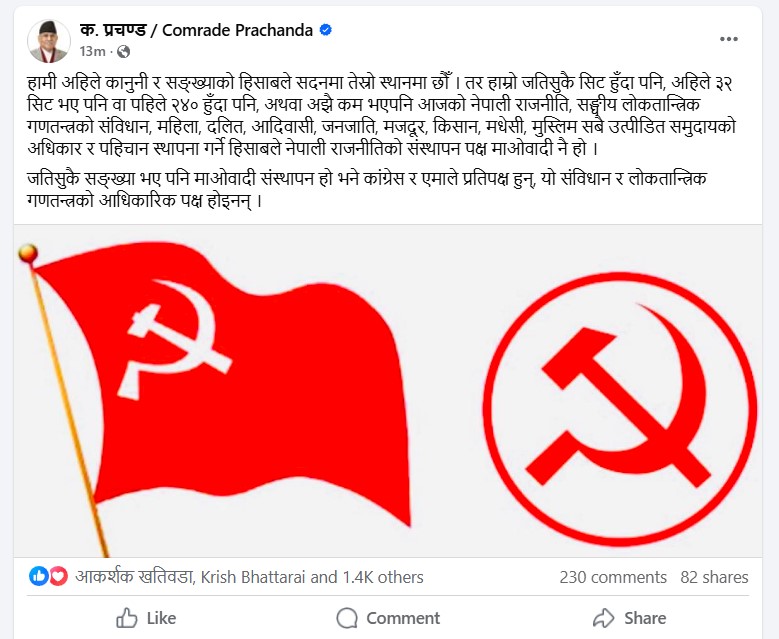View the 82 shares list
This screenshot has width=779, height=639.
click(714, 577)
